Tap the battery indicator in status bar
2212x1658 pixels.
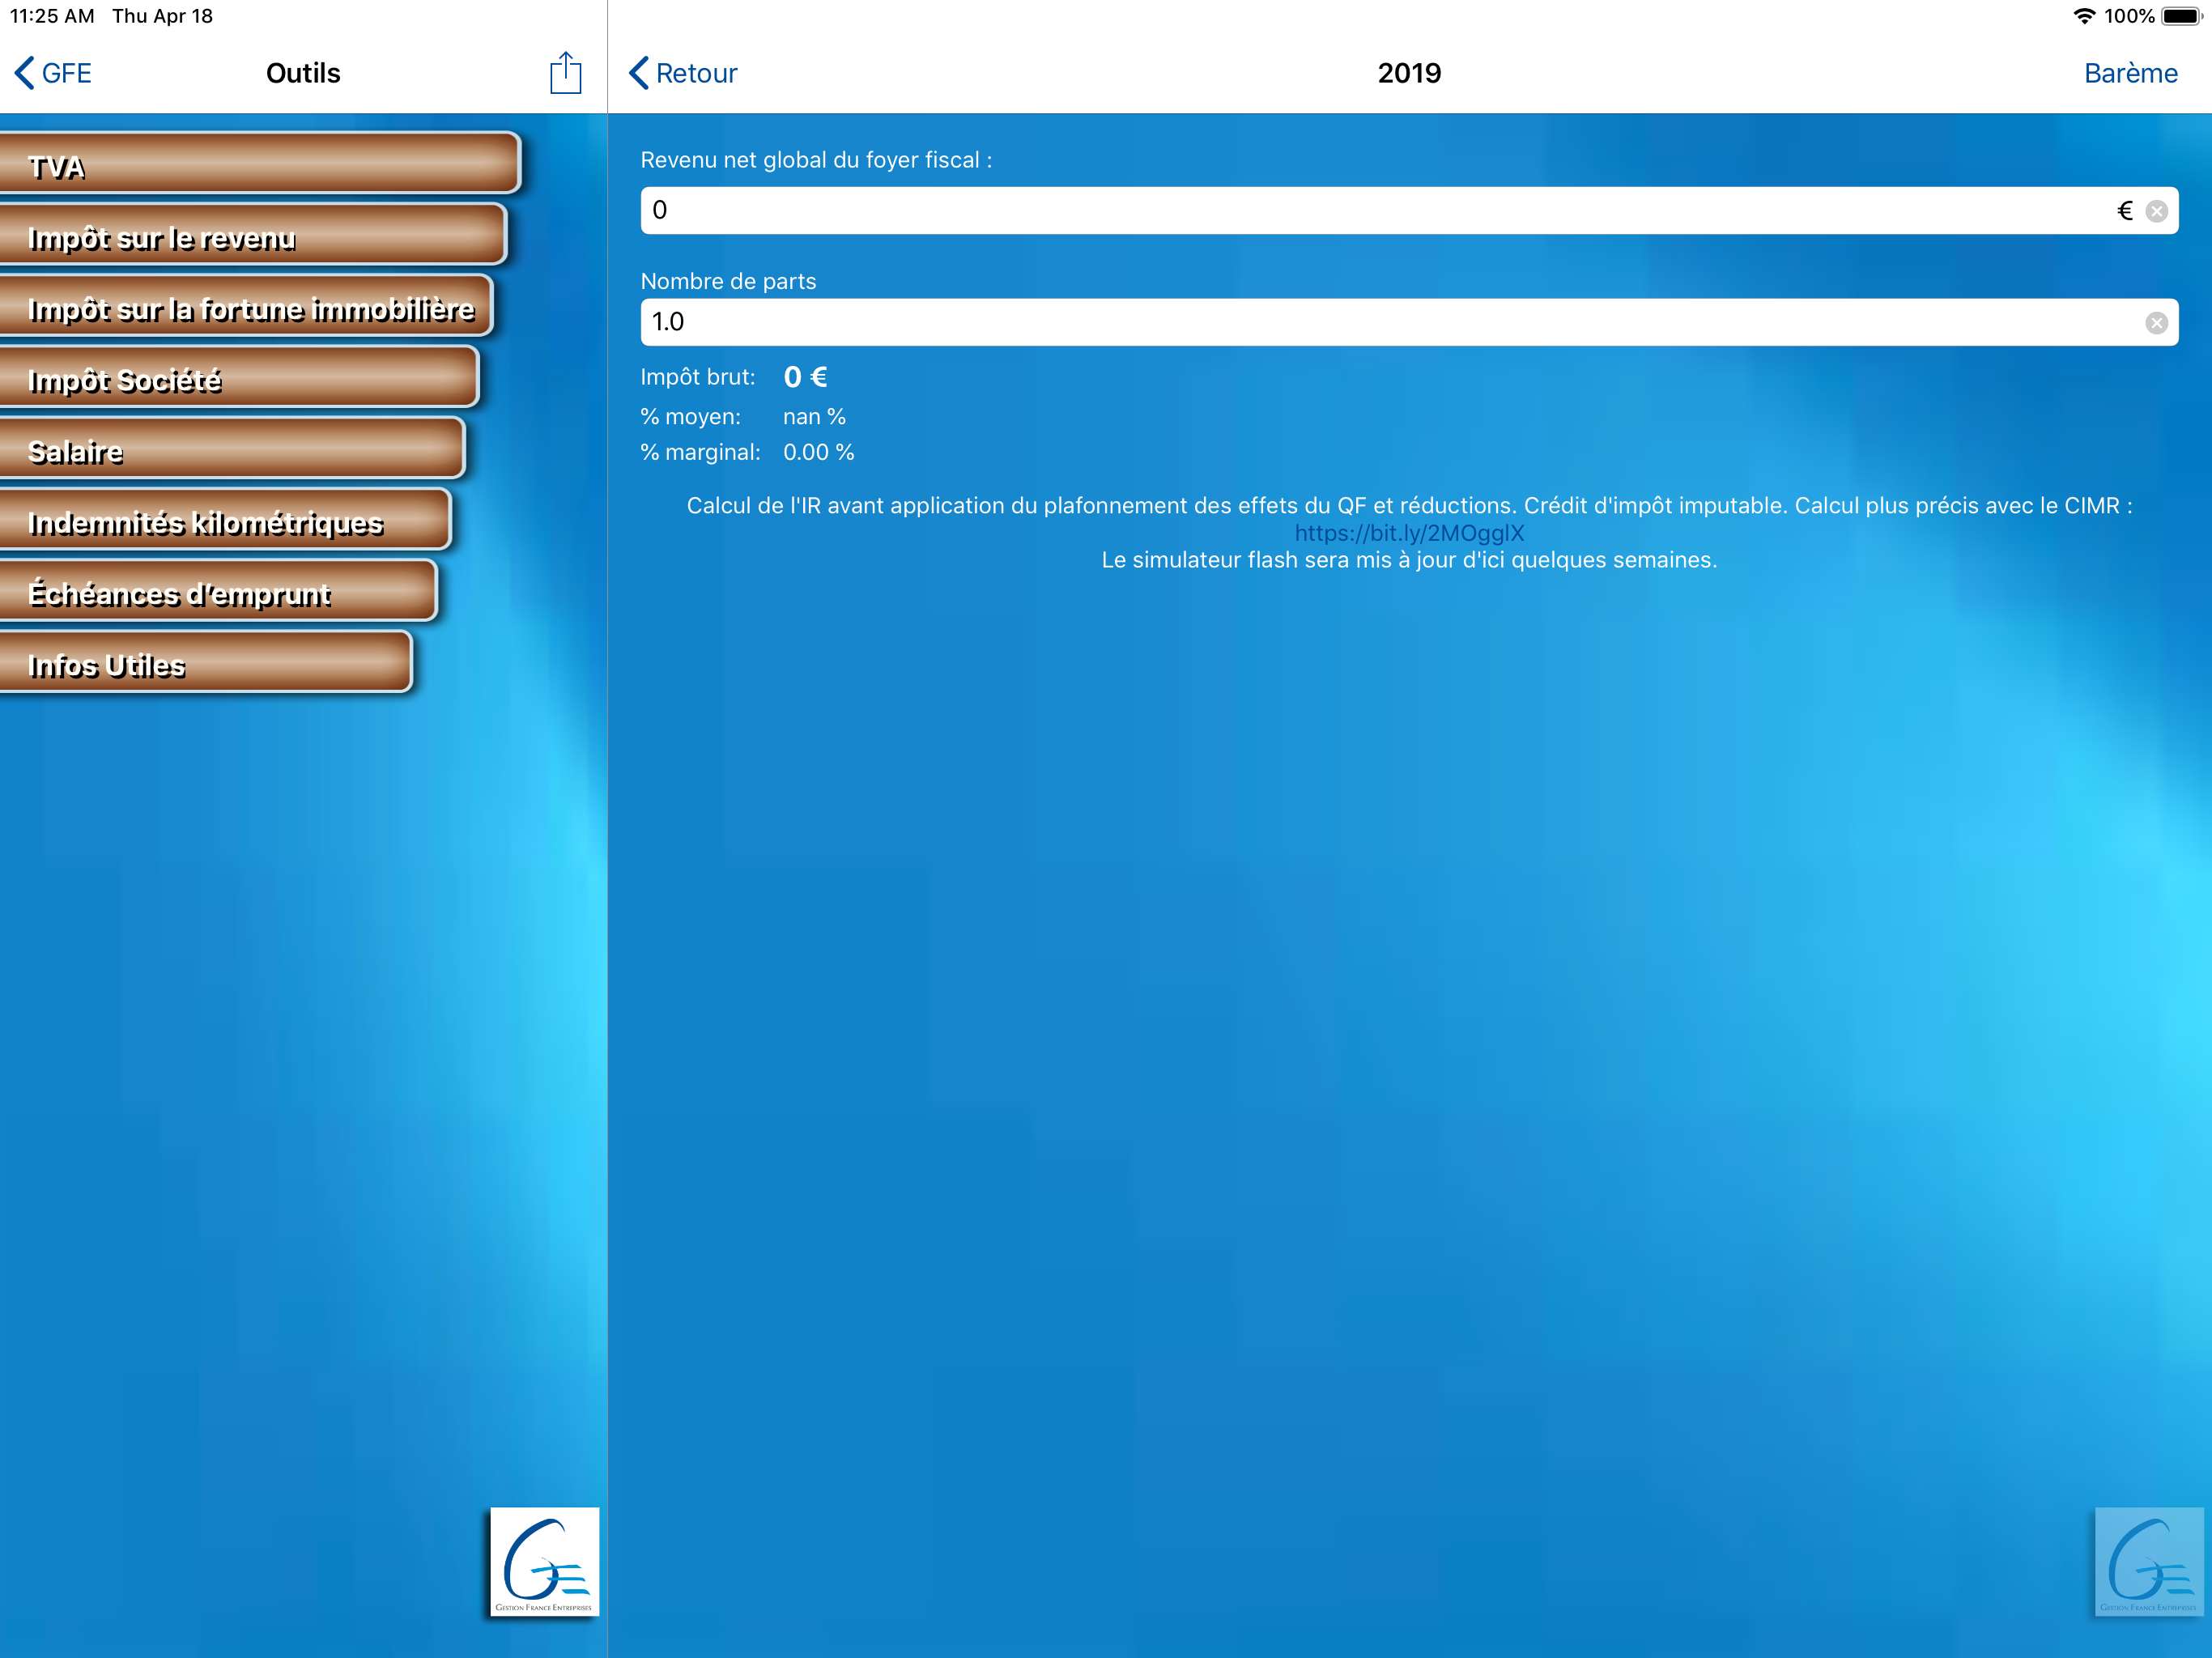tap(2182, 16)
